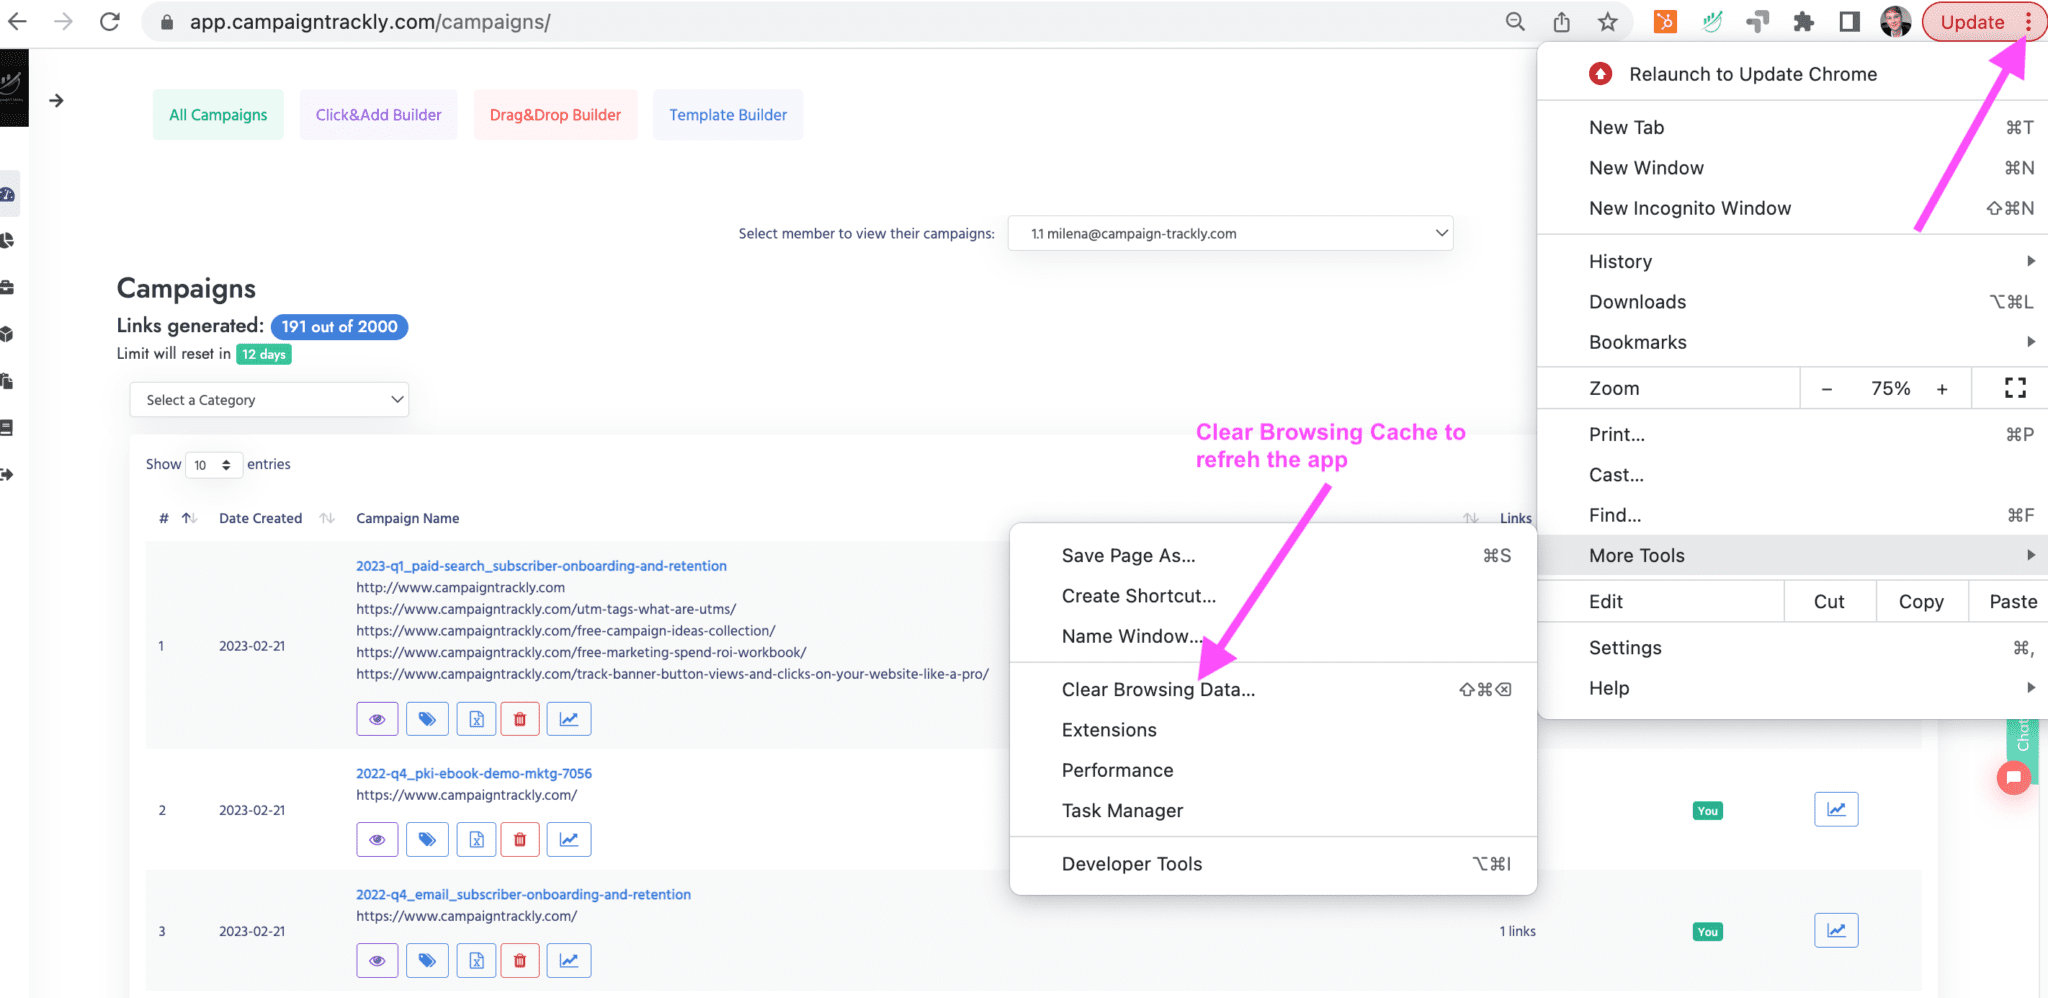The image size is (2048, 998).
Task: Click the eye view icon for campaign 1
Action: point(377,719)
